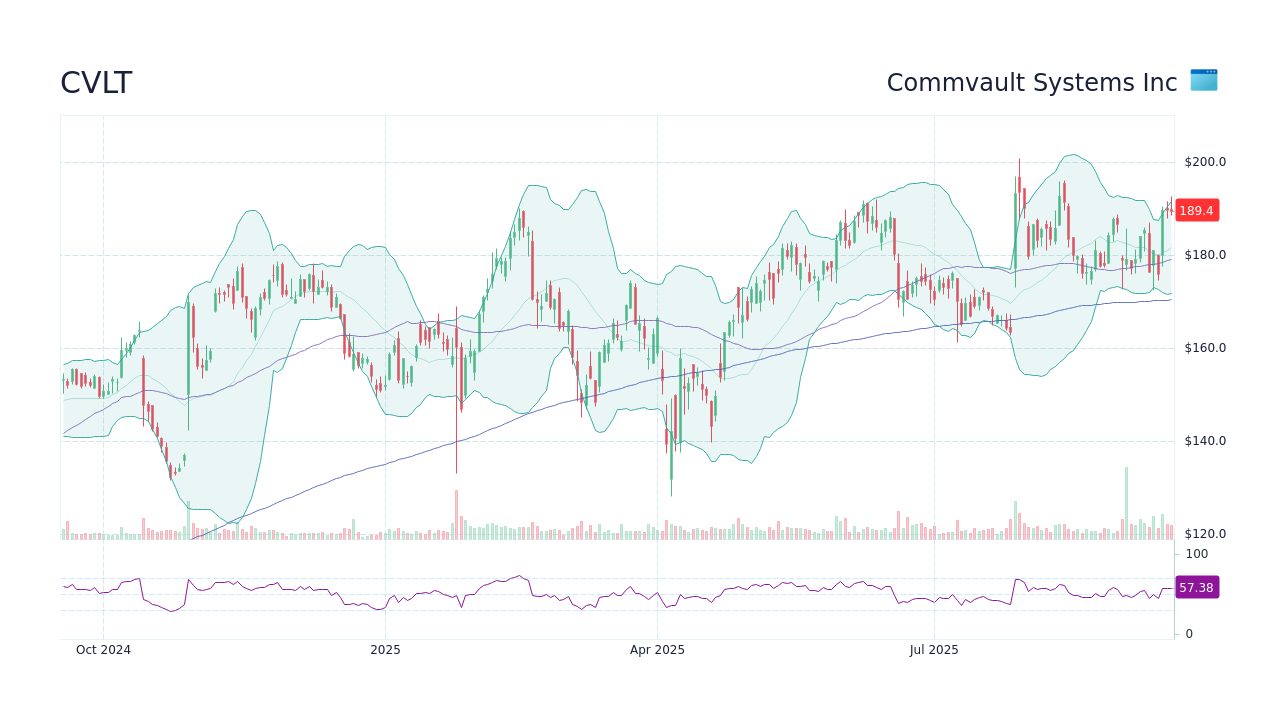Click the Jul 2025 date axis label
The image size is (1280, 720).
coord(934,650)
